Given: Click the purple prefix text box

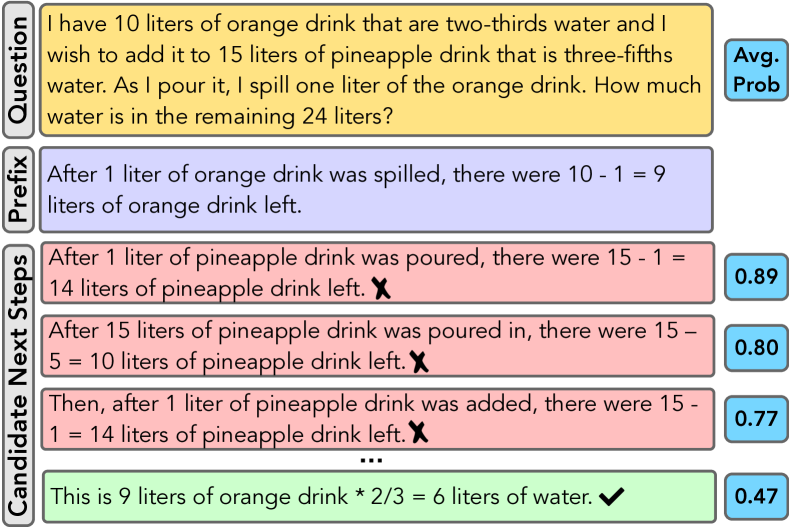Looking at the screenshot, I should 378,189.
